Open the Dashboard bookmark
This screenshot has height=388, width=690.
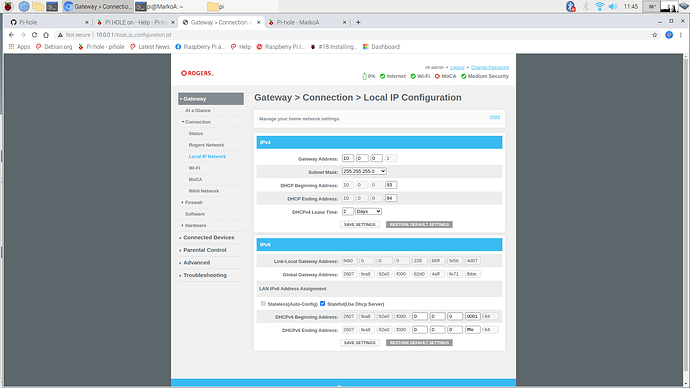[x=381, y=47]
